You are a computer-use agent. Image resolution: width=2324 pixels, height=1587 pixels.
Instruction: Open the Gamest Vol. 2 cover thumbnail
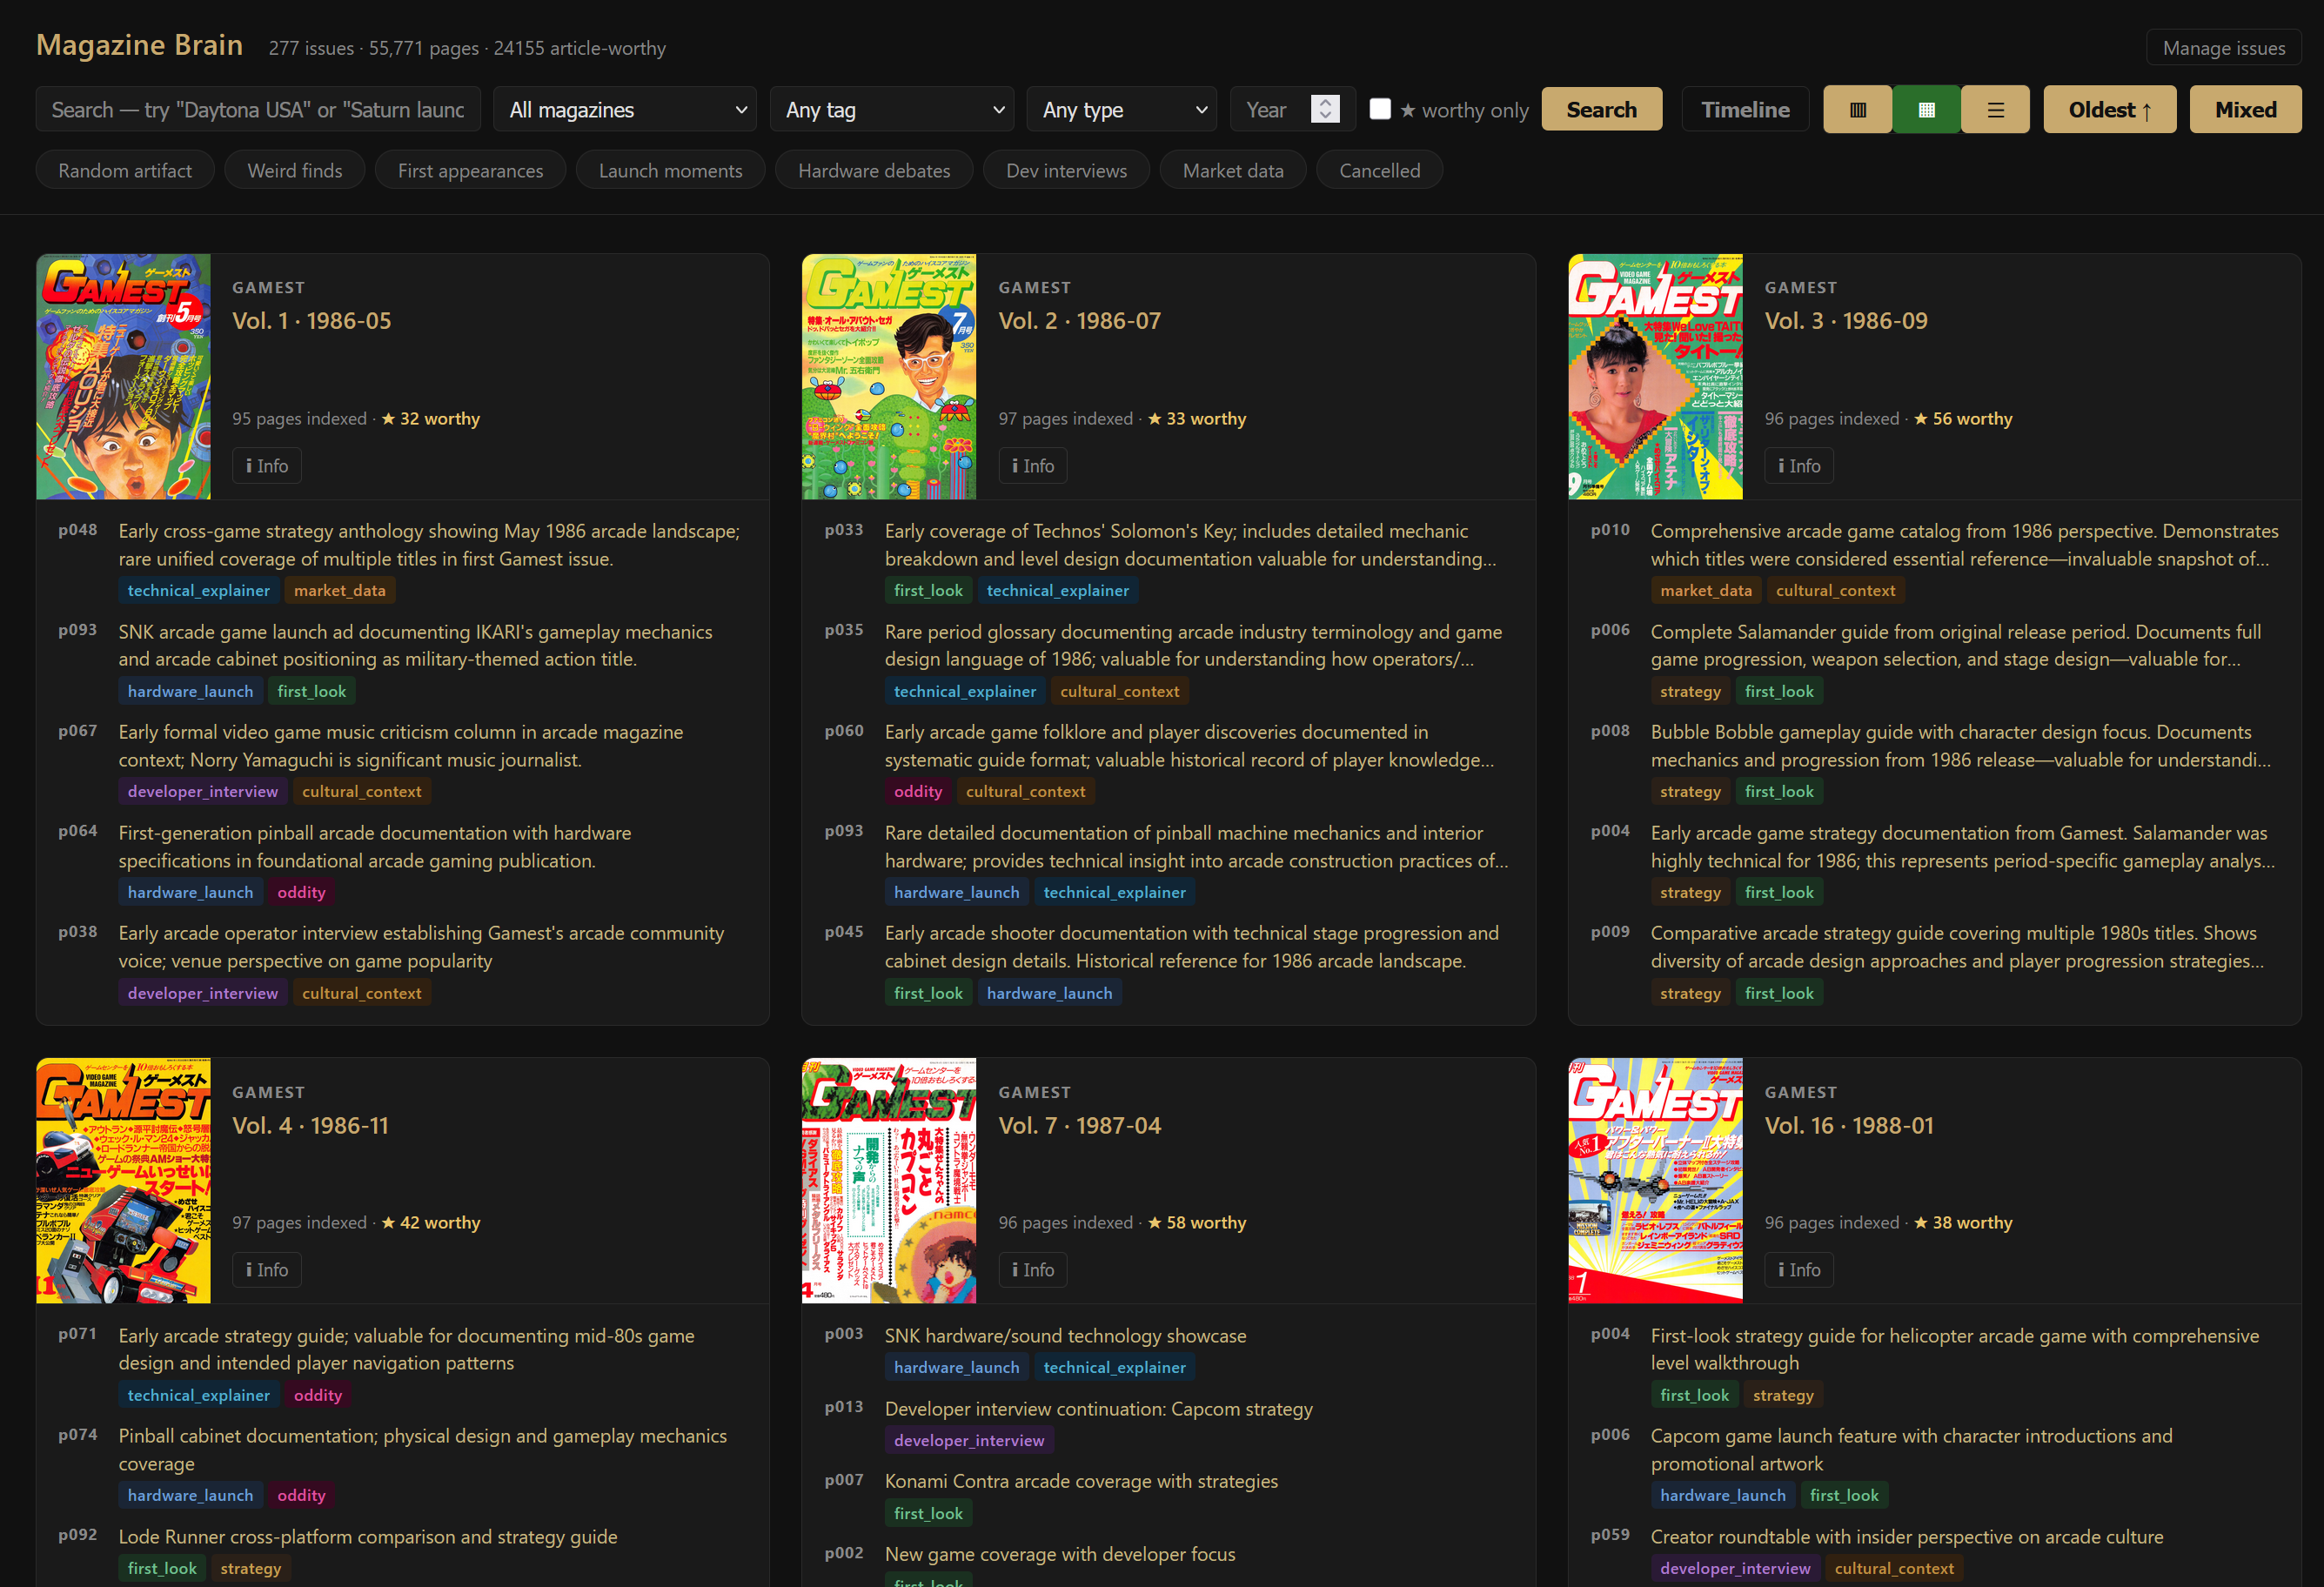point(888,377)
